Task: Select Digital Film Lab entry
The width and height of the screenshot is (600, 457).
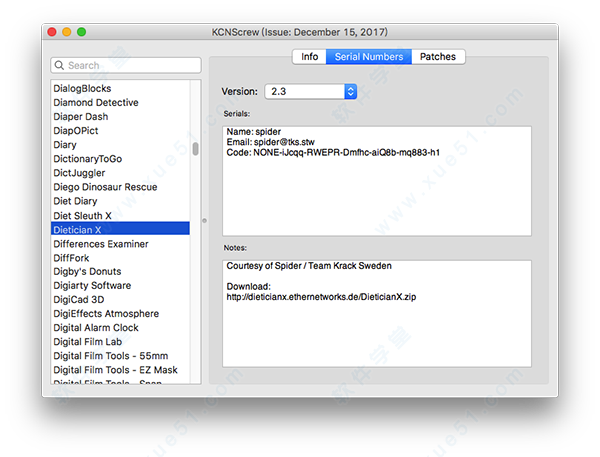Action: [x=120, y=342]
